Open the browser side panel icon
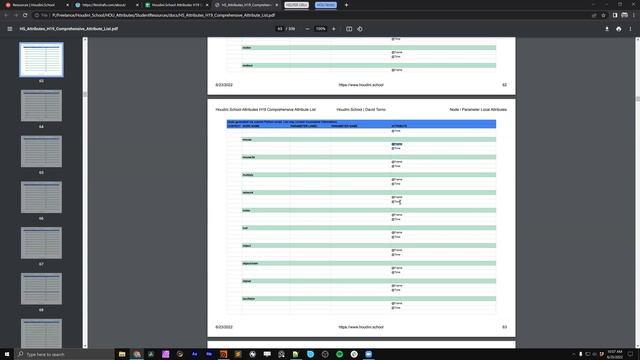Image resolution: width=640 pixels, height=360 pixels. pos(615,15)
